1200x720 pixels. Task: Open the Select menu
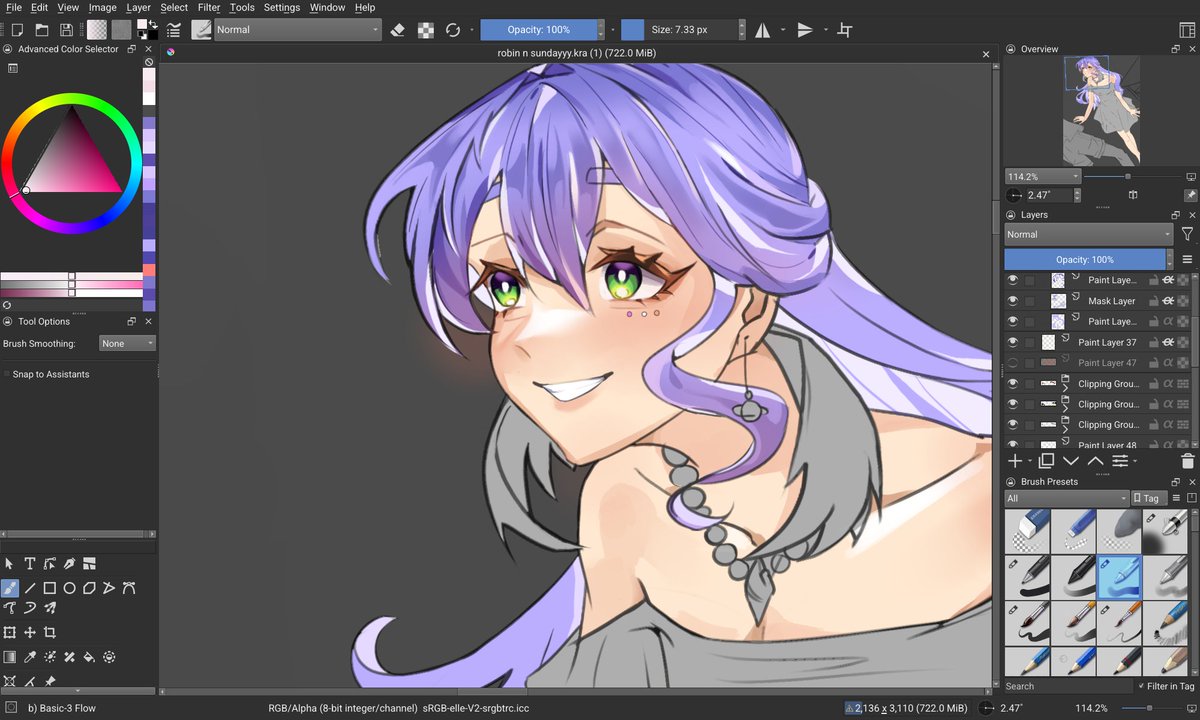pyautogui.click(x=174, y=7)
